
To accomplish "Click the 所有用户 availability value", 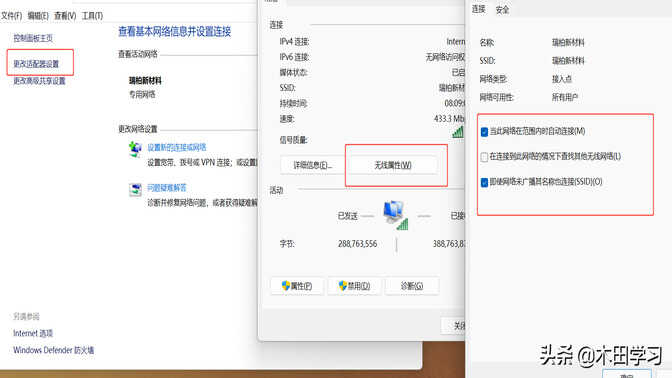I will coord(565,97).
